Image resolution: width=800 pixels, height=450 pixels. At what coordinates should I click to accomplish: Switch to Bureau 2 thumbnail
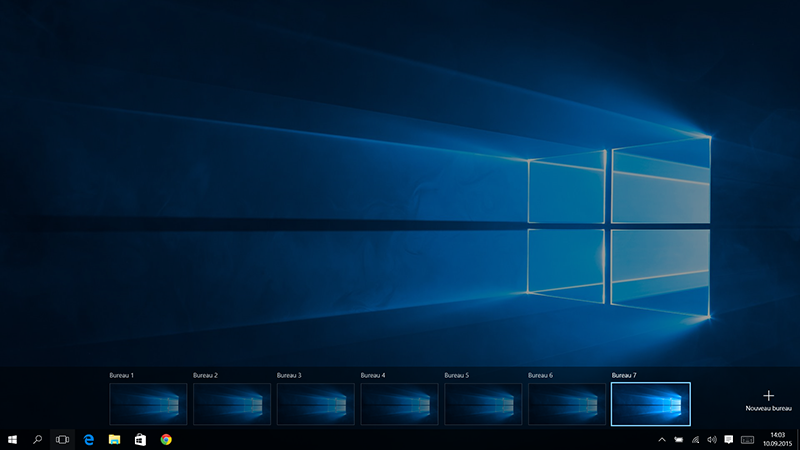(232, 404)
